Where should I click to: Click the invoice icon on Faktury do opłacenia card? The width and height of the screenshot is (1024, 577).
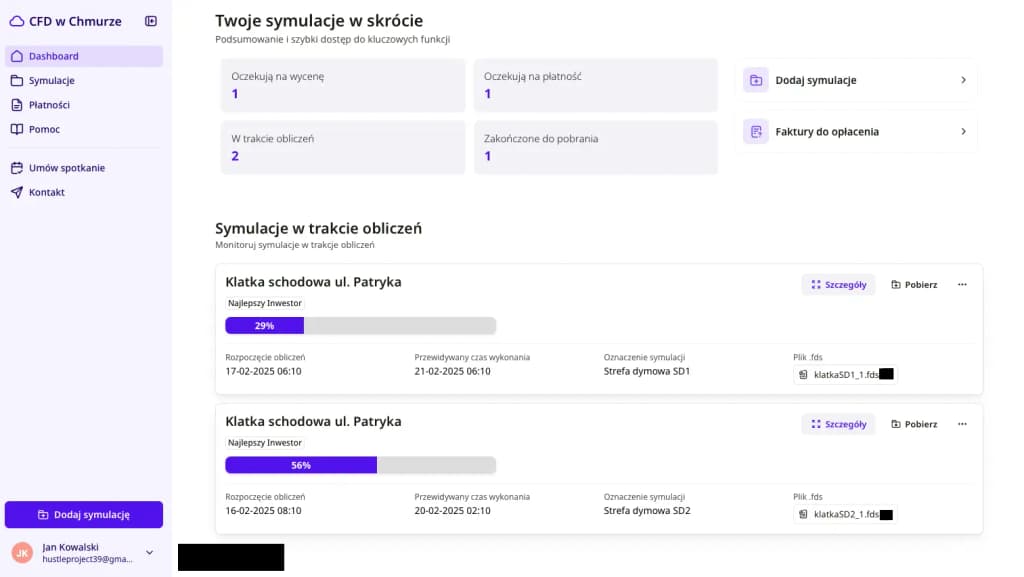(x=755, y=131)
